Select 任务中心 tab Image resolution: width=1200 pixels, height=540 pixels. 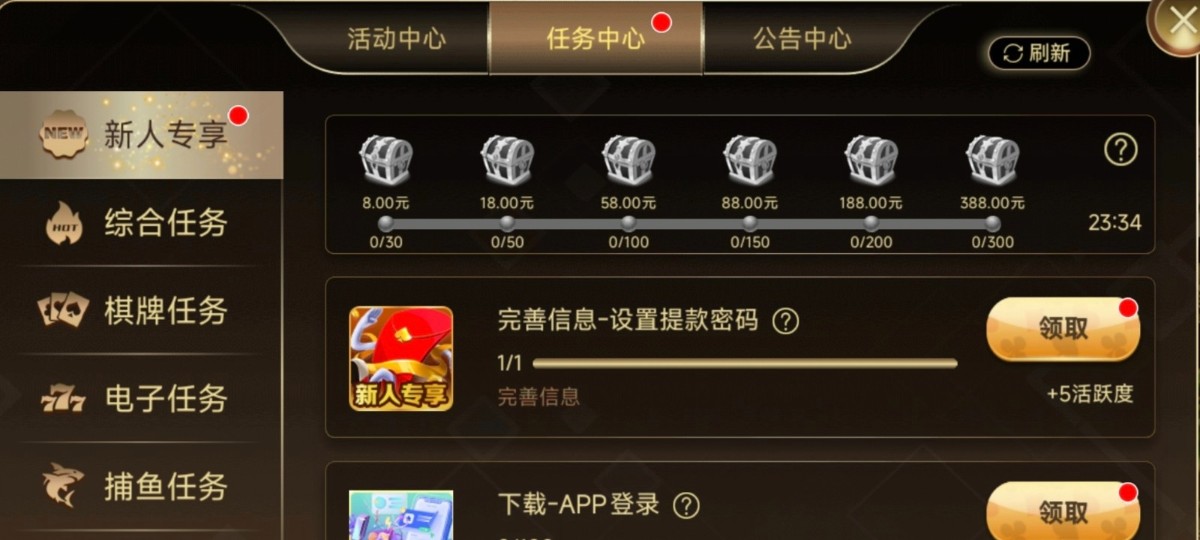click(595, 38)
